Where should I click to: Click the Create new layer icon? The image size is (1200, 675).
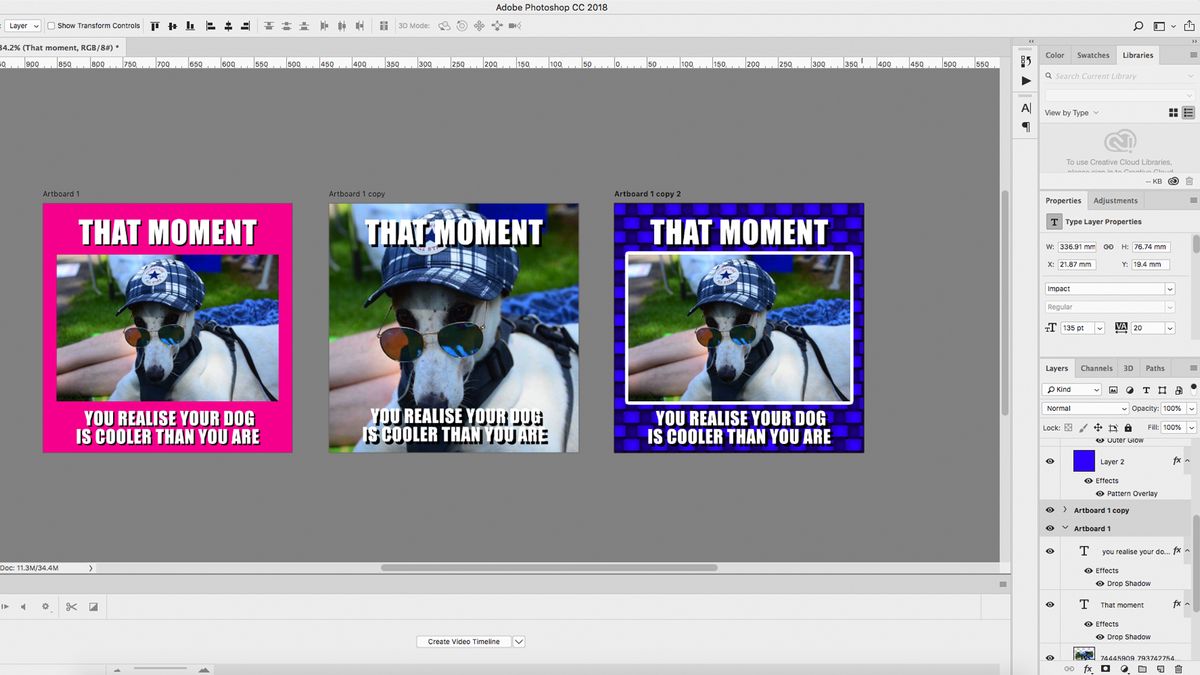1161,668
